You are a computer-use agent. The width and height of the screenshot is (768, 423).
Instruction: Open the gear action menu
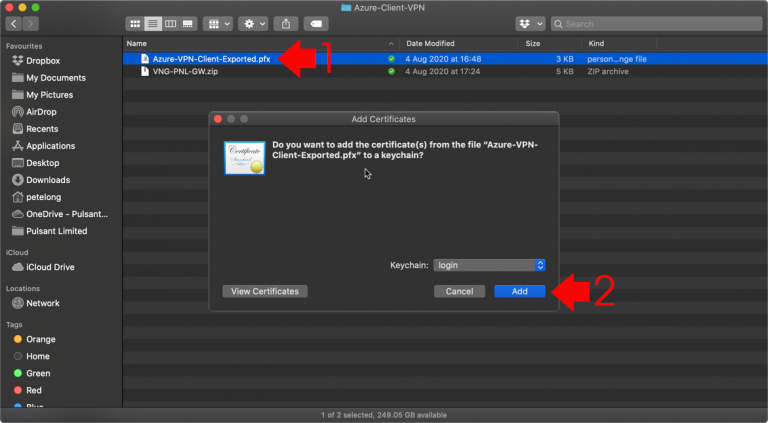pyautogui.click(x=253, y=24)
